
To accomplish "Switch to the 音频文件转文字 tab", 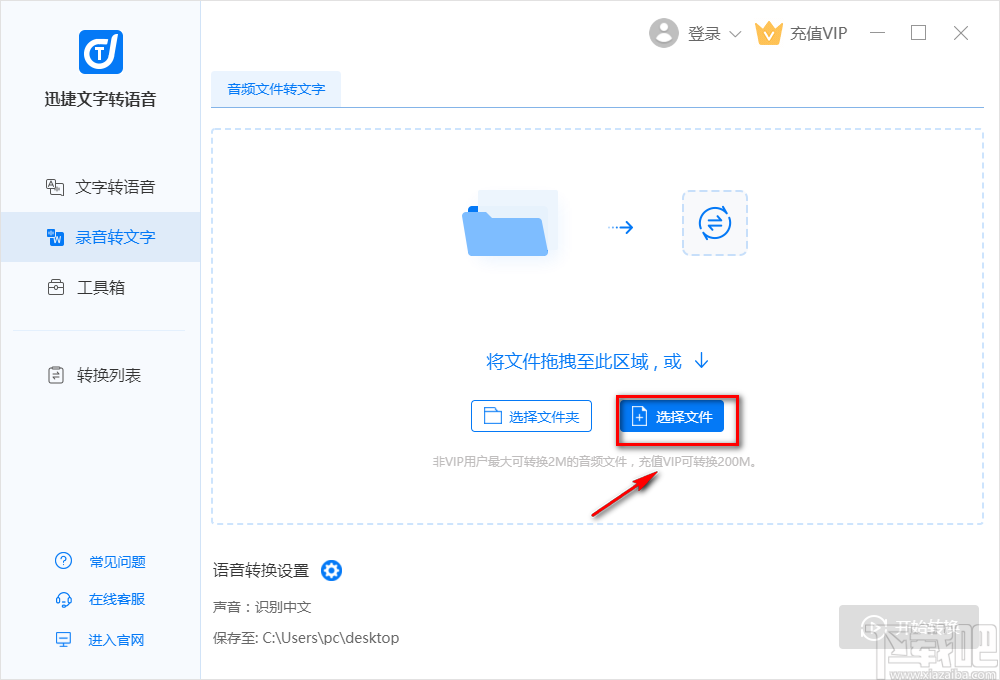I will (275, 90).
